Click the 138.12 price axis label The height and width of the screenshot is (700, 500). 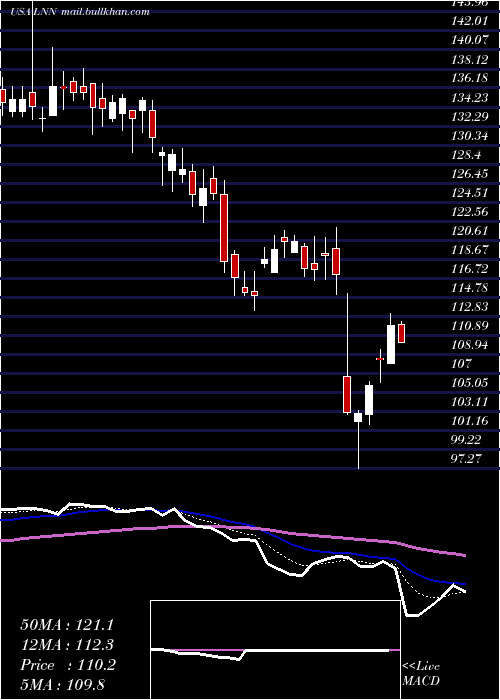tap(468, 59)
